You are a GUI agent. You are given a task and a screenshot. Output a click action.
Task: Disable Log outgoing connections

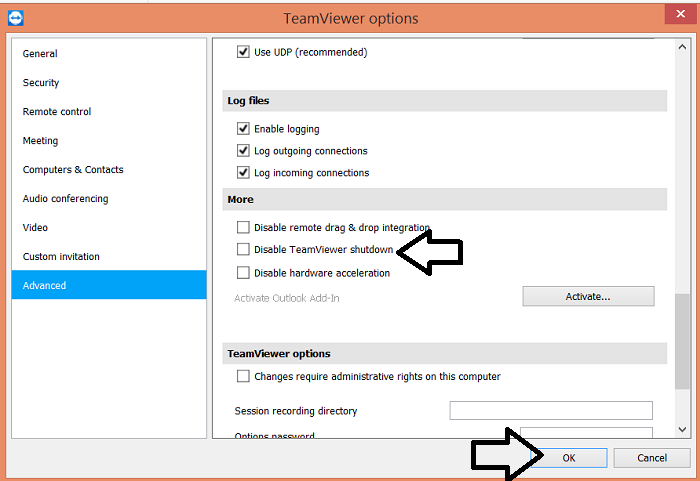click(243, 151)
